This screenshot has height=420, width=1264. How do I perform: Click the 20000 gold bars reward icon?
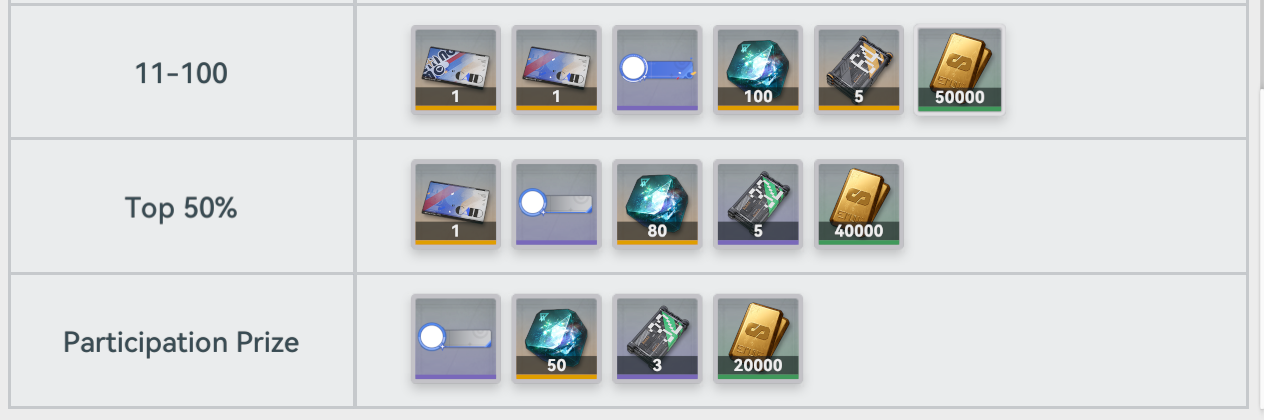758,338
